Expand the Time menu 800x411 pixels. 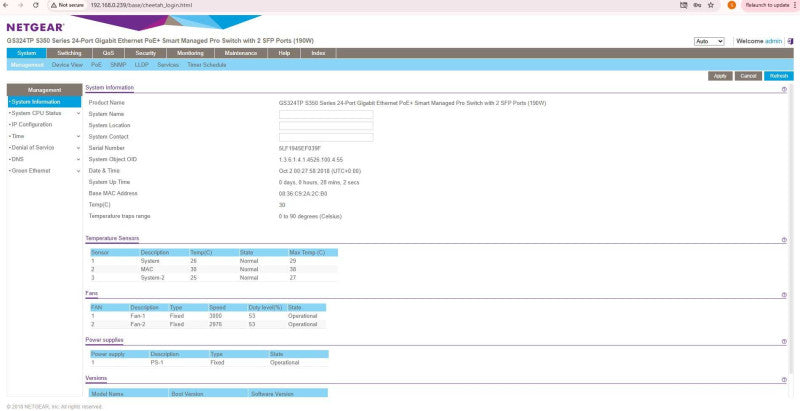(x=78, y=137)
